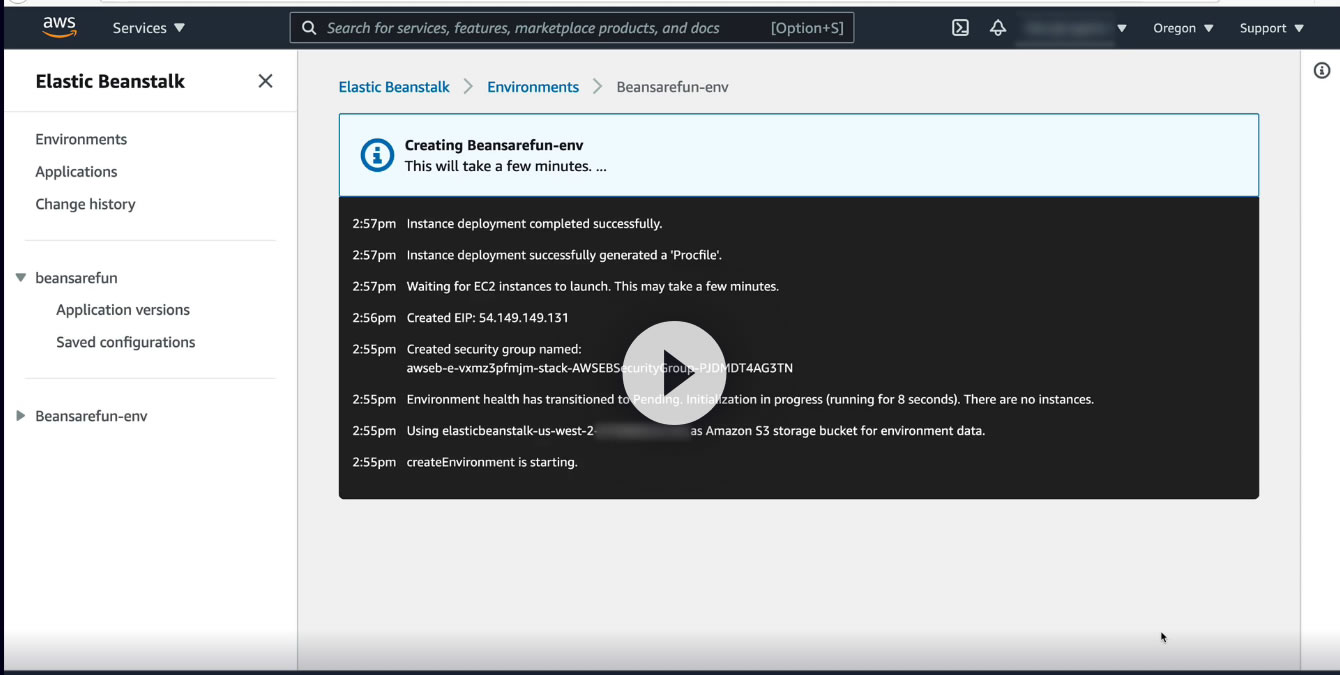
Task: Open the info panel icon on the right edge
Action: coord(1321,70)
